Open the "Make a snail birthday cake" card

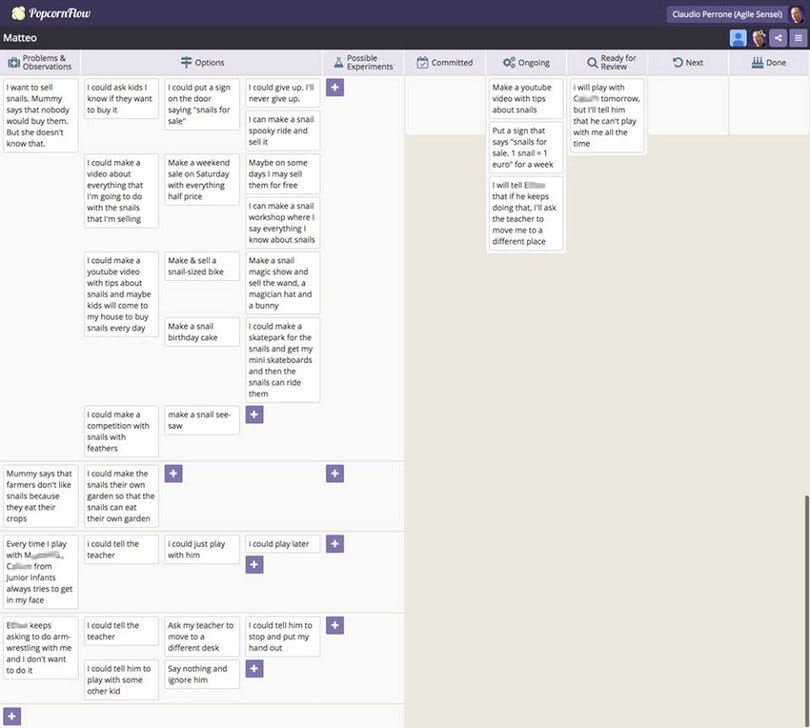click(x=202, y=332)
